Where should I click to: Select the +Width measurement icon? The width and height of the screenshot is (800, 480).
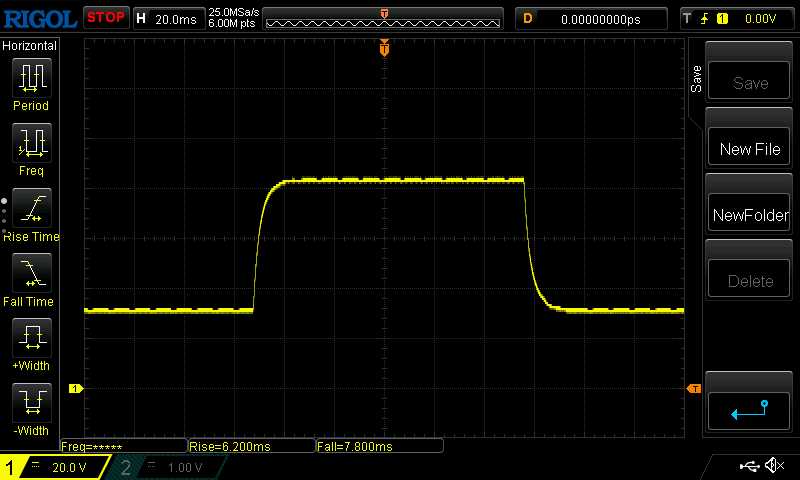[x=32, y=337]
